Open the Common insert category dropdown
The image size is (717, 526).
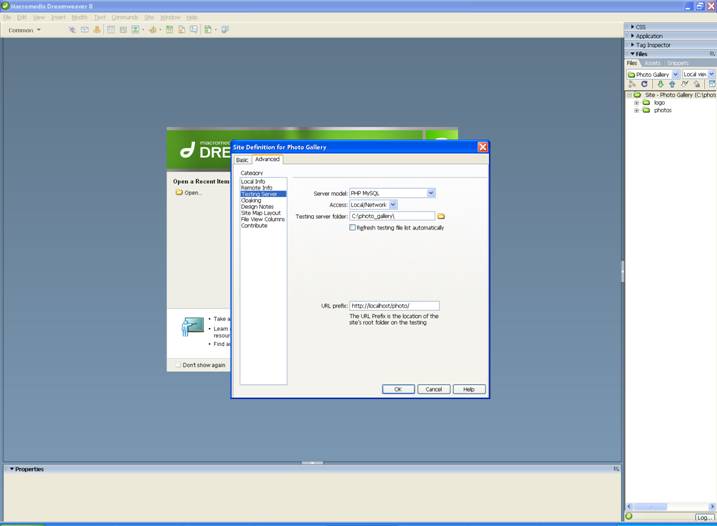point(24,30)
